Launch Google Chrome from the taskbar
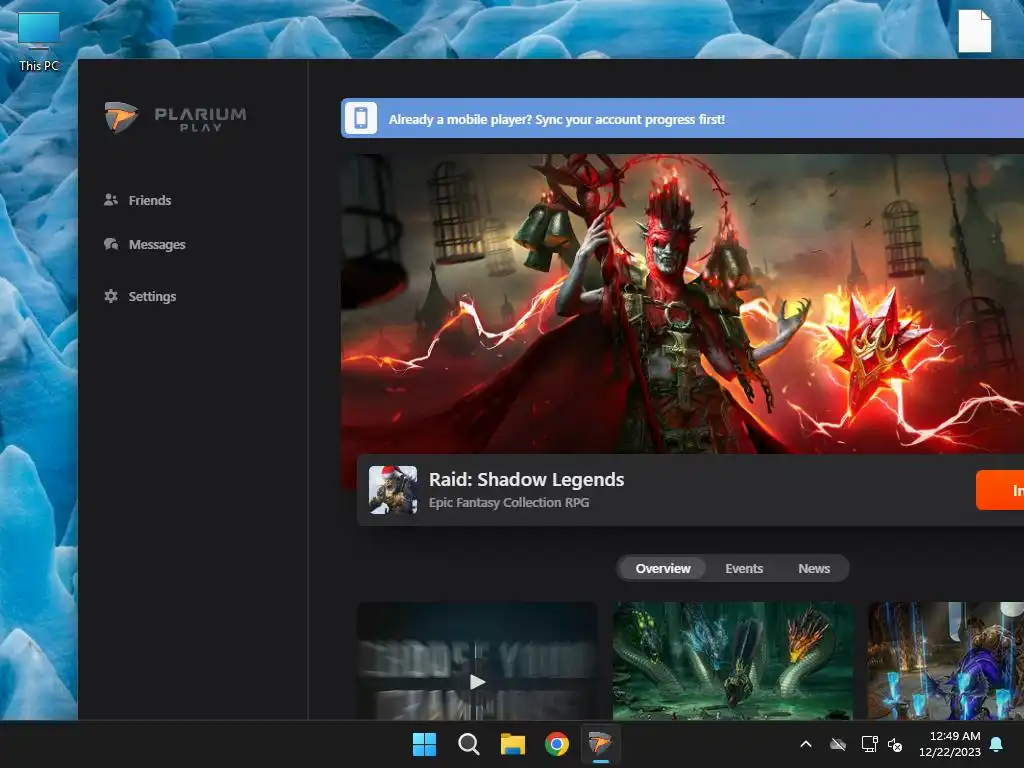Viewport: 1024px width, 768px height. pyautogui.click(x=556, y=744)
